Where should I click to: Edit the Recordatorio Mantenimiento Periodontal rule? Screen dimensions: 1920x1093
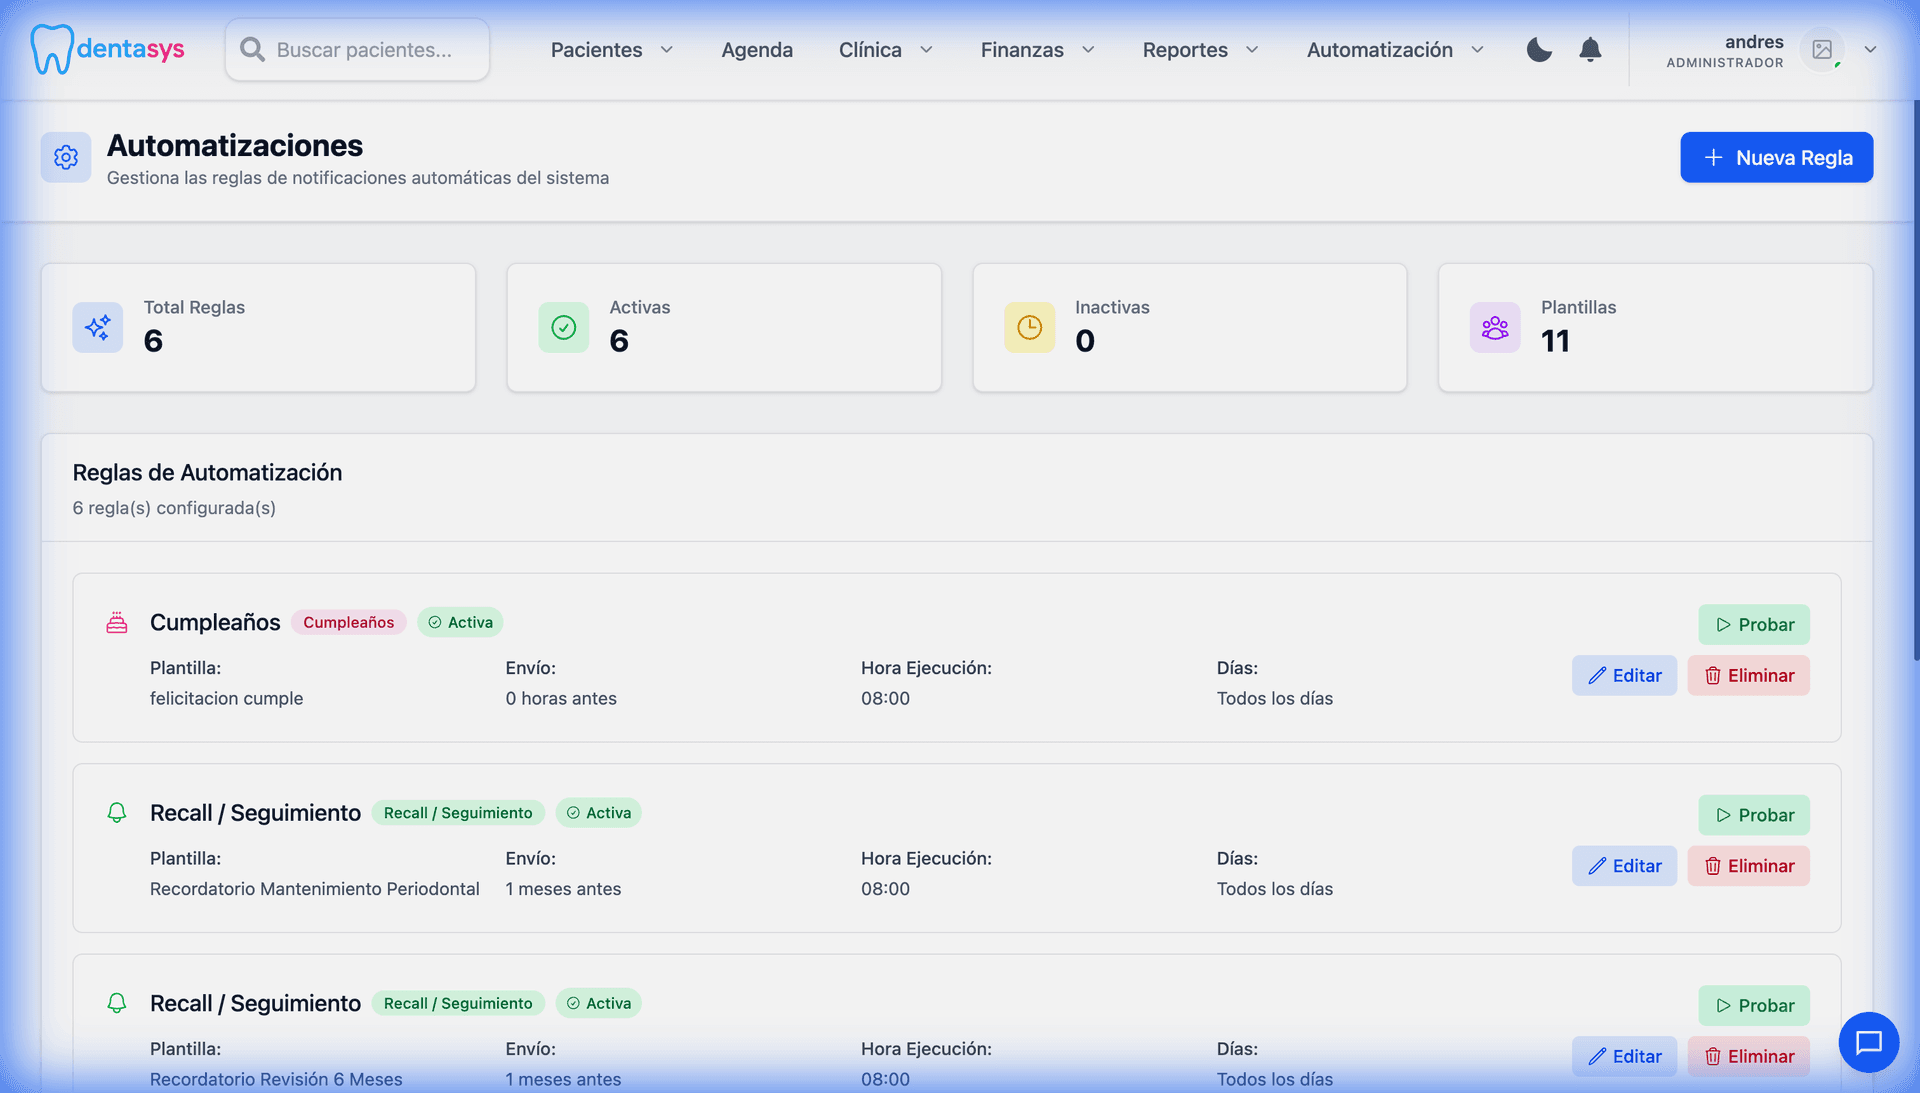point(1624,866)
